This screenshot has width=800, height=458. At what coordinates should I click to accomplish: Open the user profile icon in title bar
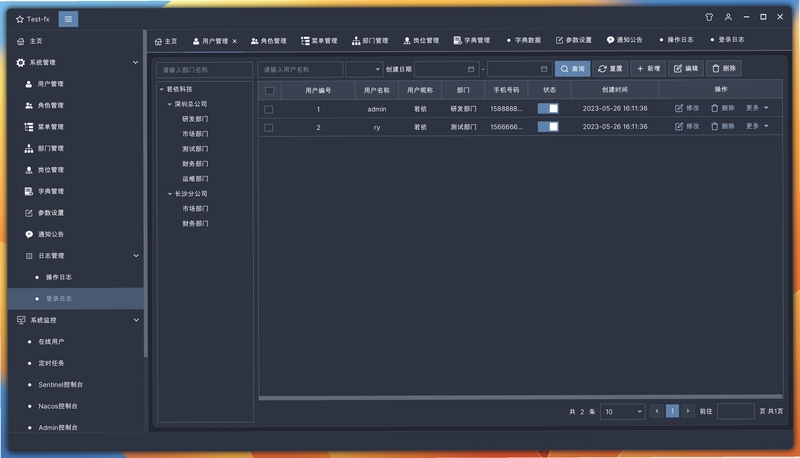coord(728,17)
